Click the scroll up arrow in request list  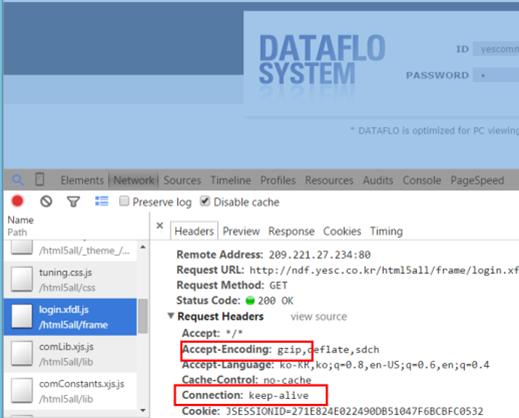tap(143, 247)
